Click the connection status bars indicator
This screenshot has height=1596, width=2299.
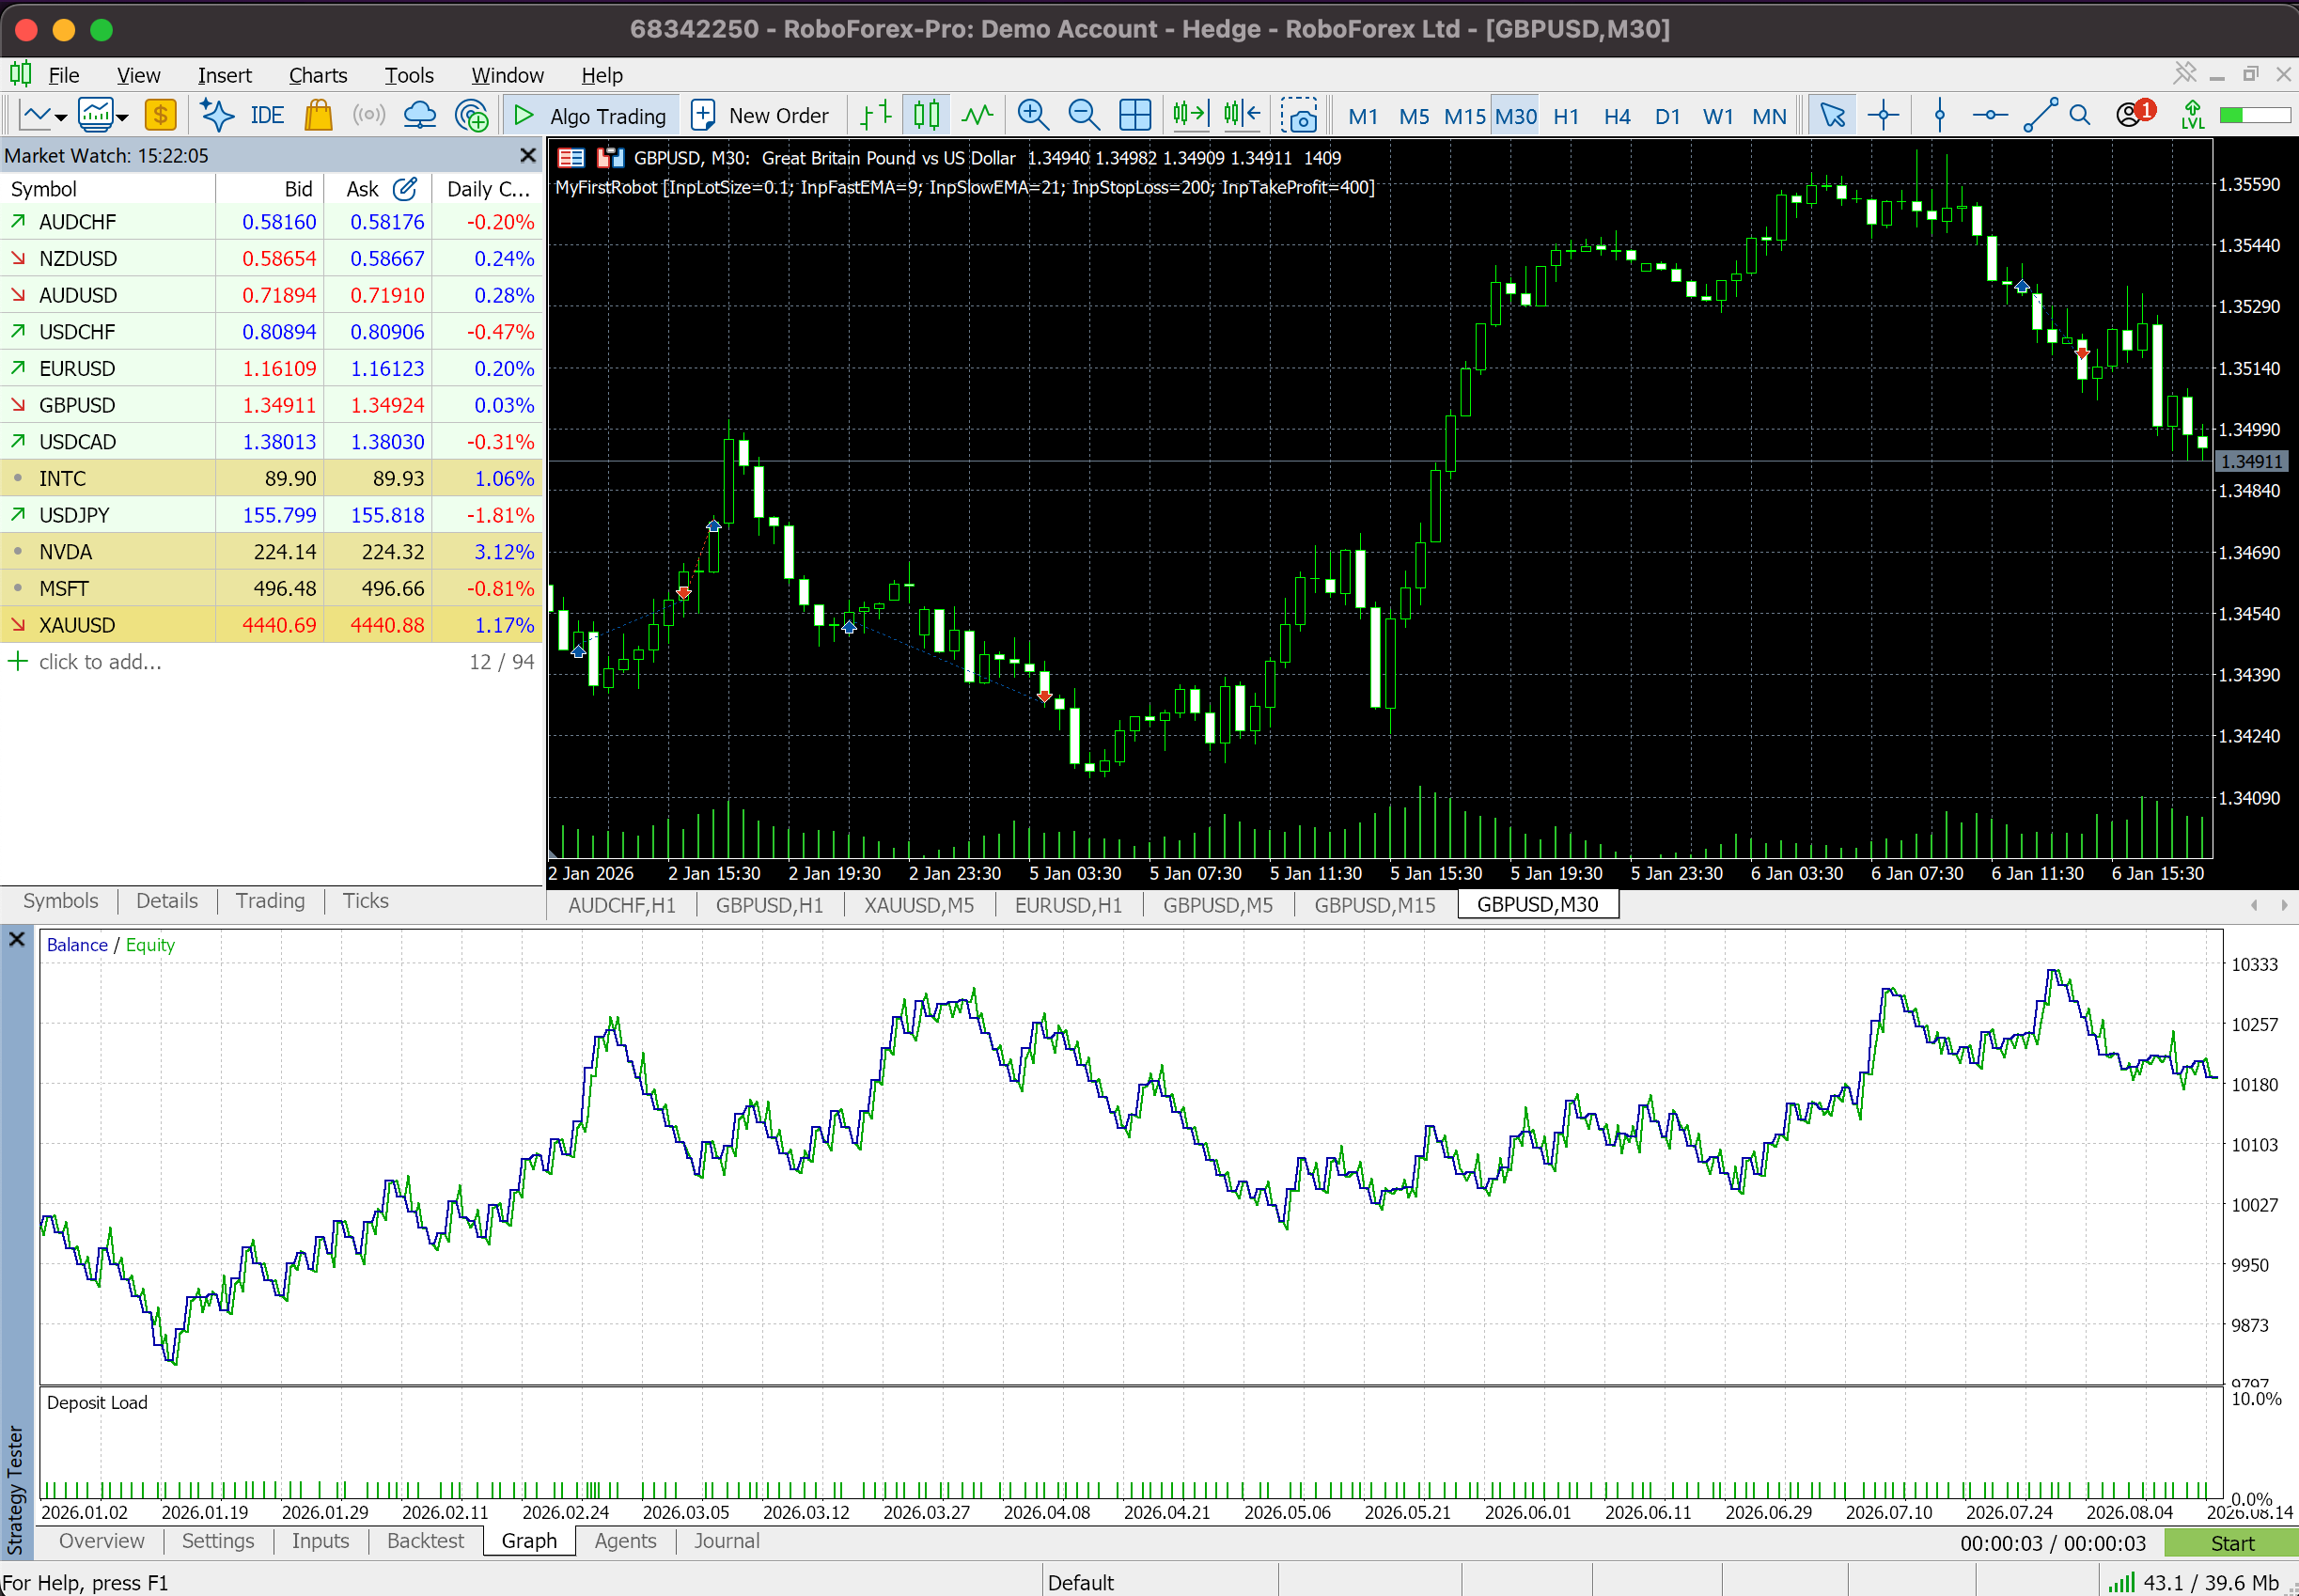[x=2122, y=1582]
